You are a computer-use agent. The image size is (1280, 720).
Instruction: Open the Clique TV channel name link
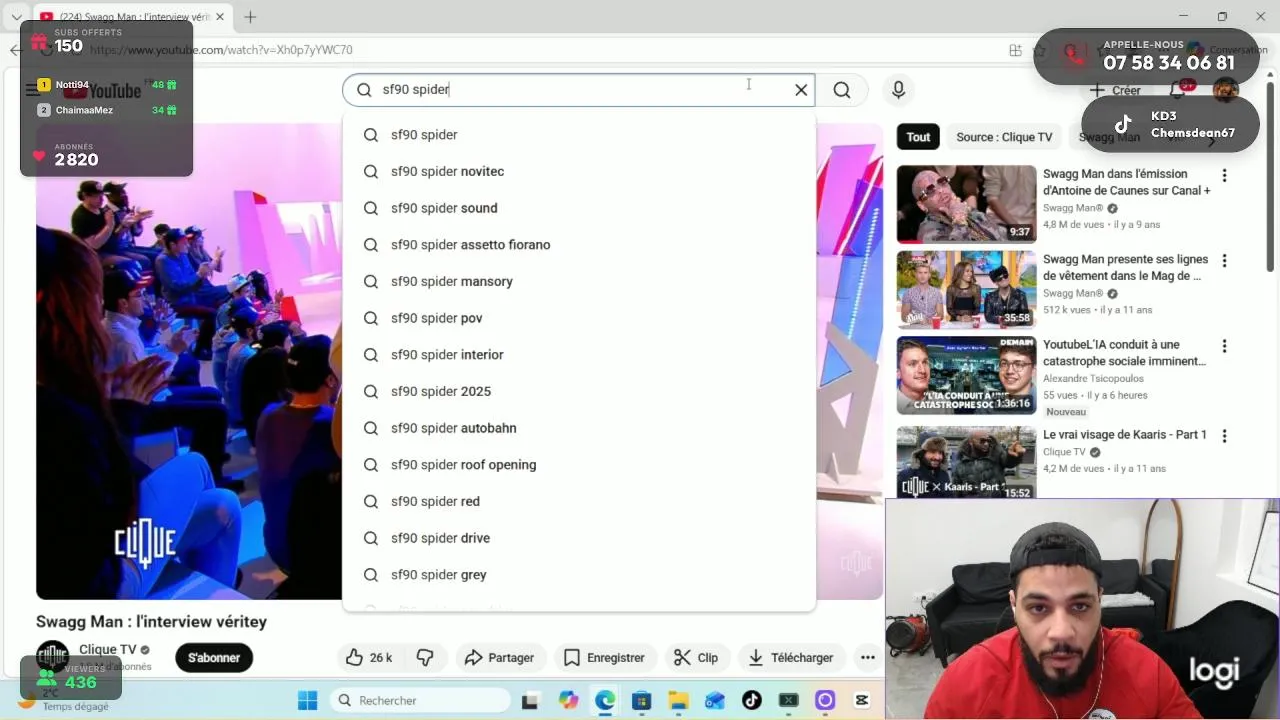pos(107,650)
